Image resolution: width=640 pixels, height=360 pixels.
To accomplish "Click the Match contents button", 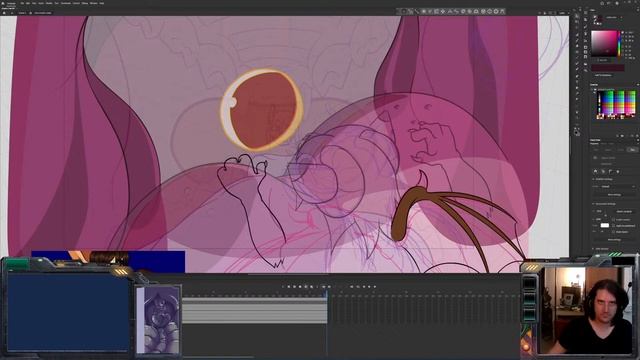I will pos(624,211).
